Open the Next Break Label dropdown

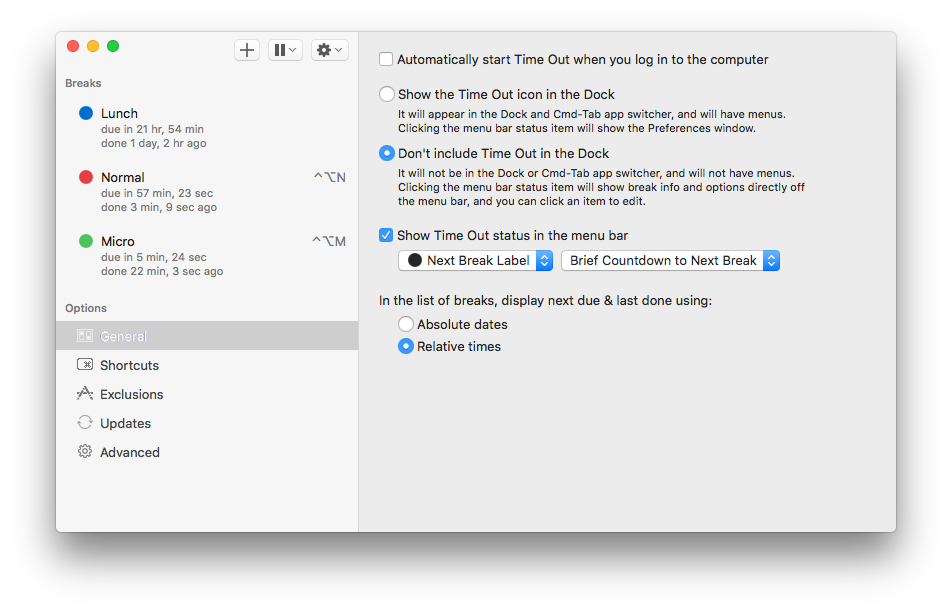pyautogui.click(x=475, y=260)
